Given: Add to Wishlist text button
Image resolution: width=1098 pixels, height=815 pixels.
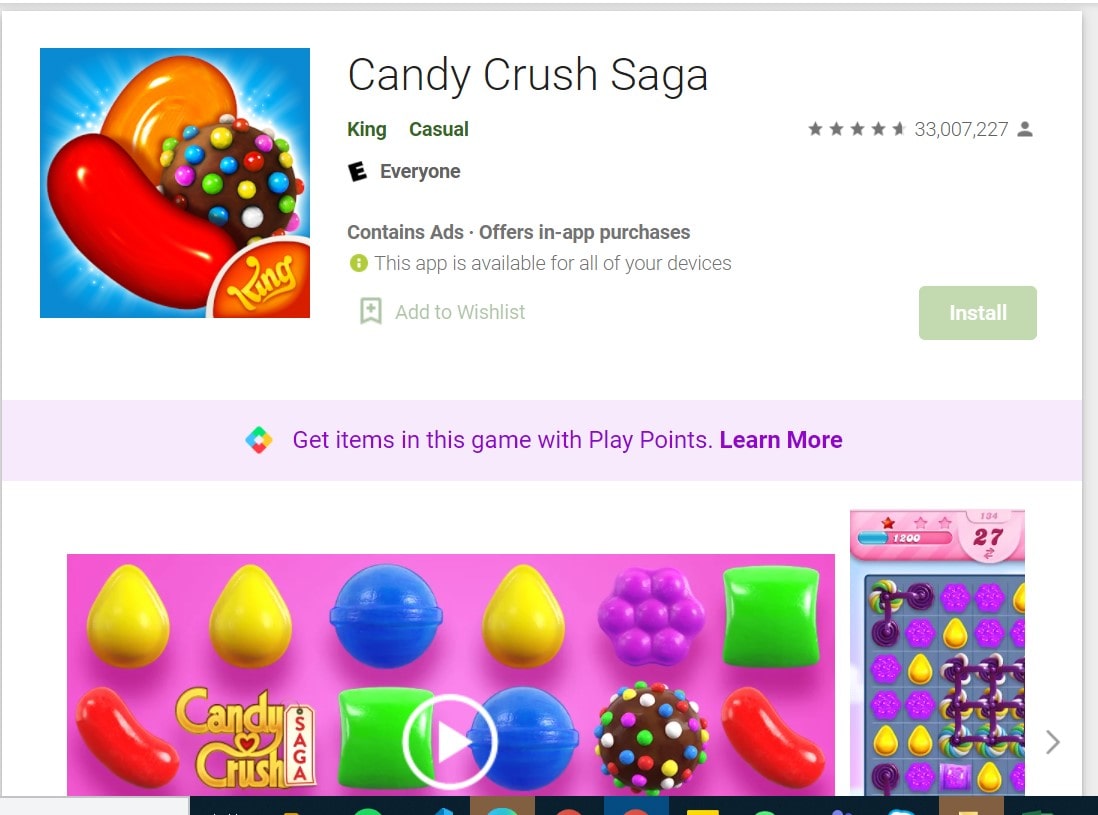Looking at the screenshot, I should pos(460,312).
